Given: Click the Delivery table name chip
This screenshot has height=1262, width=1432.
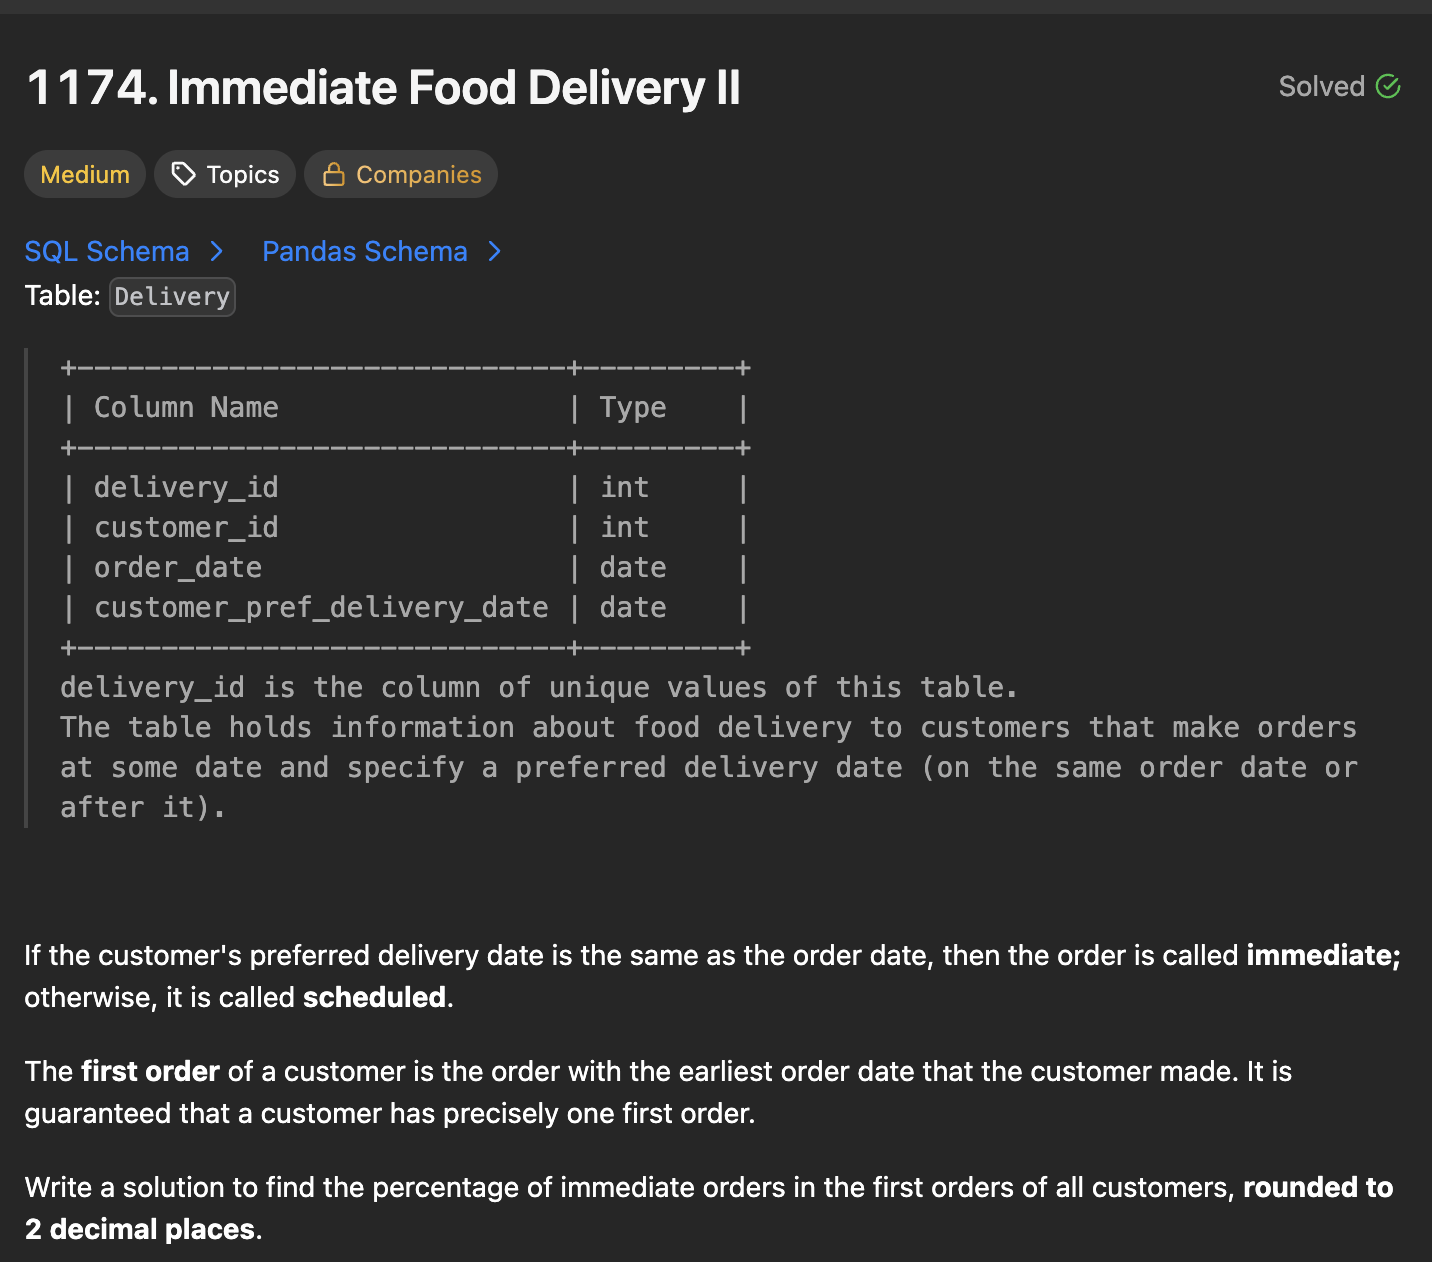Looking at the screenshot, I should point(171,296).
